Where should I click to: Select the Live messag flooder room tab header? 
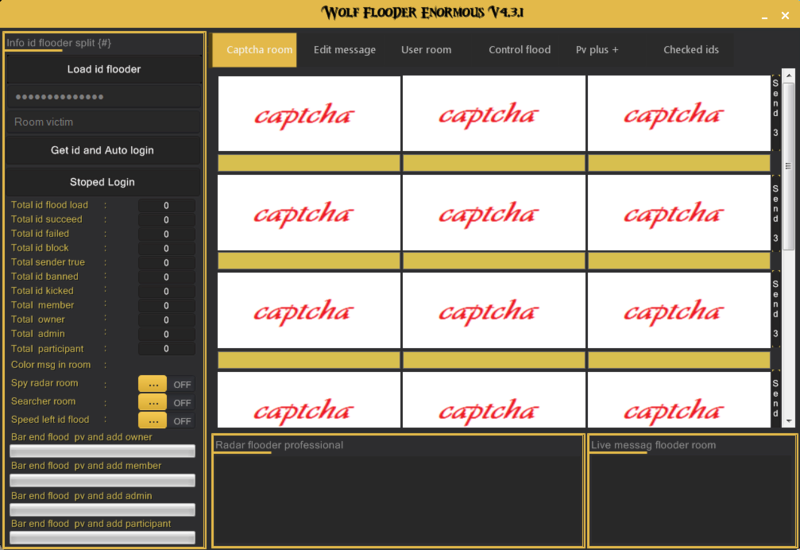tap(653, 445)
